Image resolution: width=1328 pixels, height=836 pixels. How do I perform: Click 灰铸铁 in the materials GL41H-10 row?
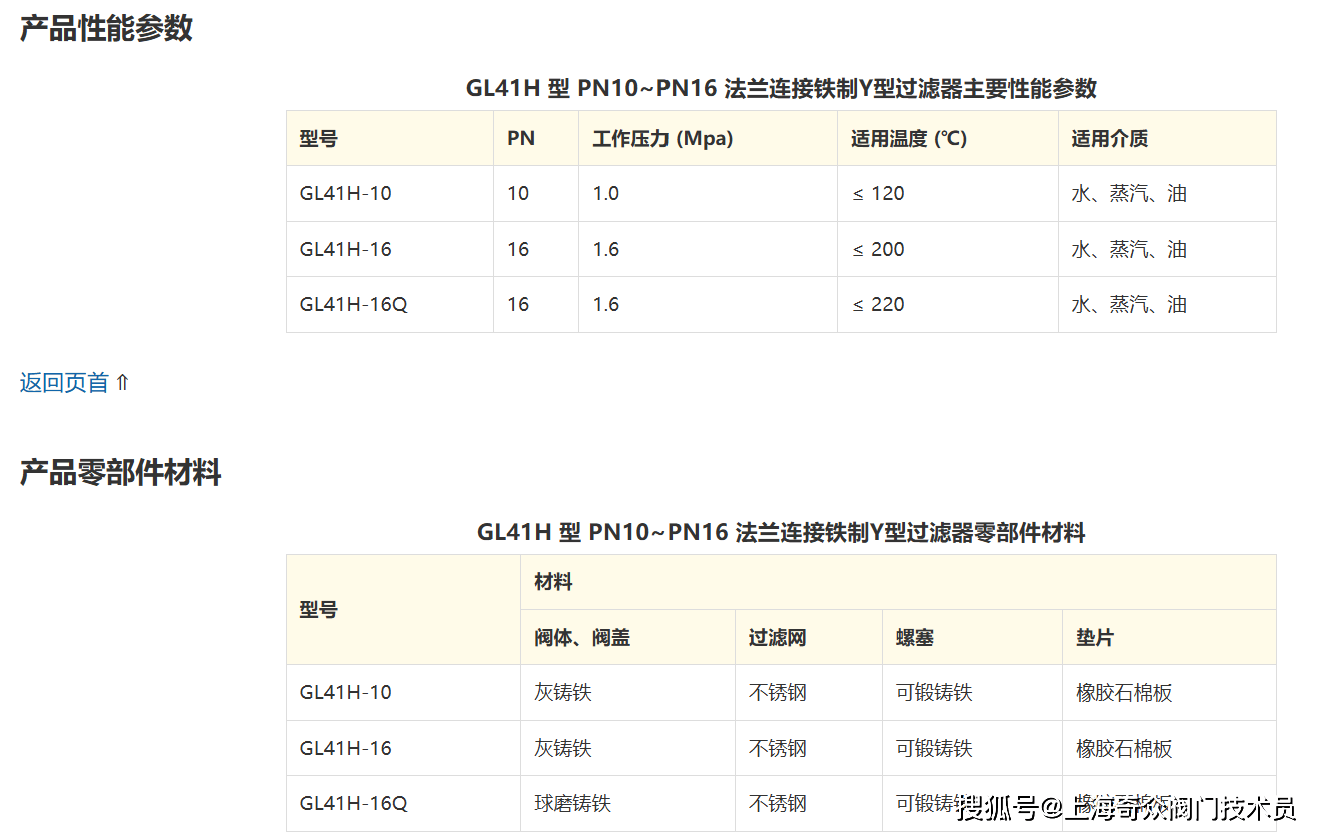(563, 692)
